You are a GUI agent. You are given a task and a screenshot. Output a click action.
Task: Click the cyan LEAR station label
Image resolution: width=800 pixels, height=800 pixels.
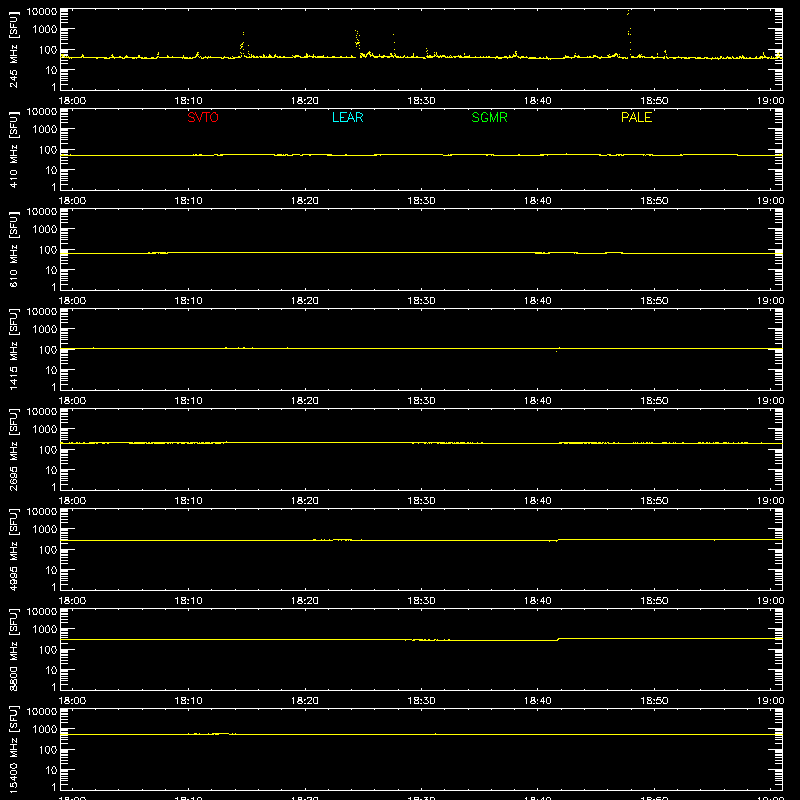tap(347, 117)
